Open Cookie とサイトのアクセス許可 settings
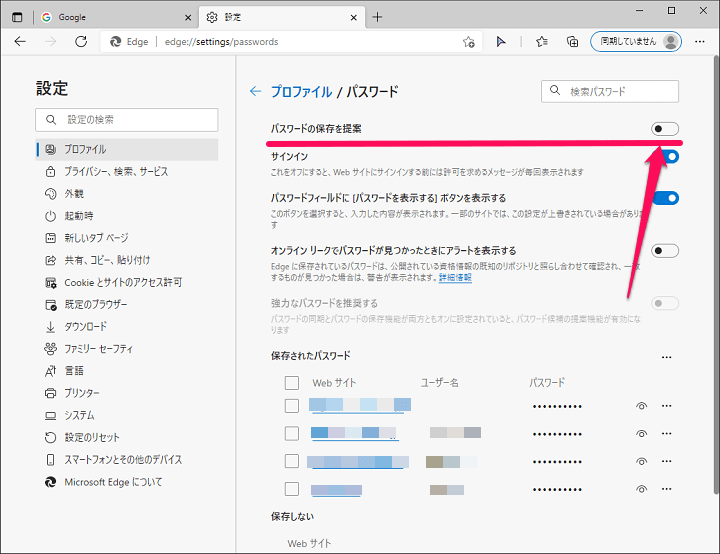The width and height of the screenshot is (720, 554). pos(127,282)
